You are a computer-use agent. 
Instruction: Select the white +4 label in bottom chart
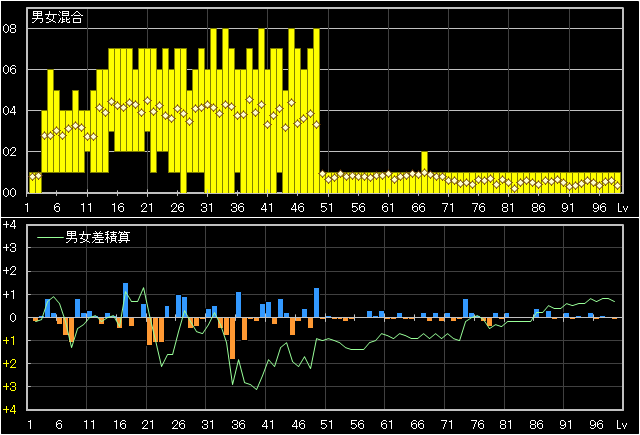pyautogui.click(x=9, y=224)
